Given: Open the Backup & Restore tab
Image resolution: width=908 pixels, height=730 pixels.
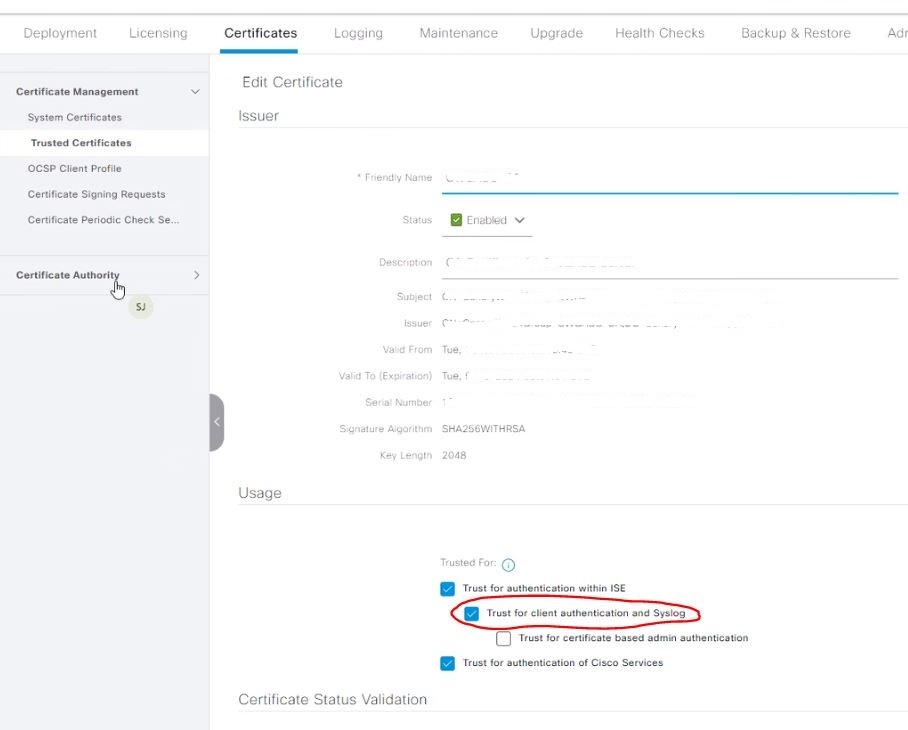Looking at the screenshot, I should [x=795, y=33].
